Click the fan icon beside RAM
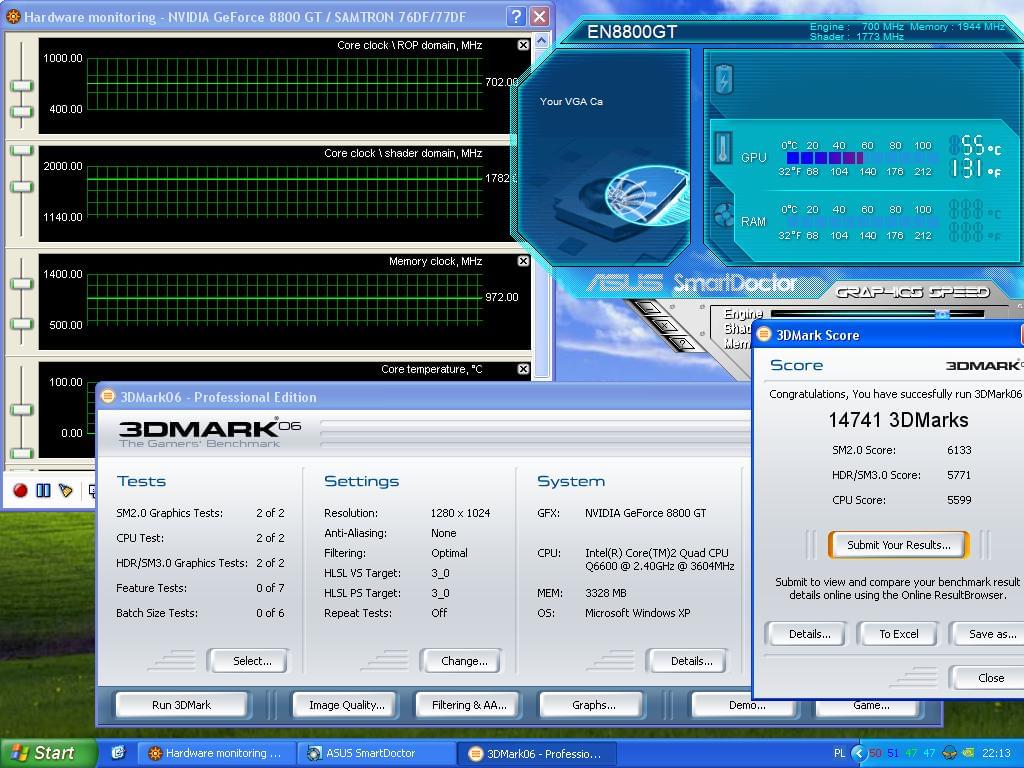The image size is (1024, 768). (724, 216)
